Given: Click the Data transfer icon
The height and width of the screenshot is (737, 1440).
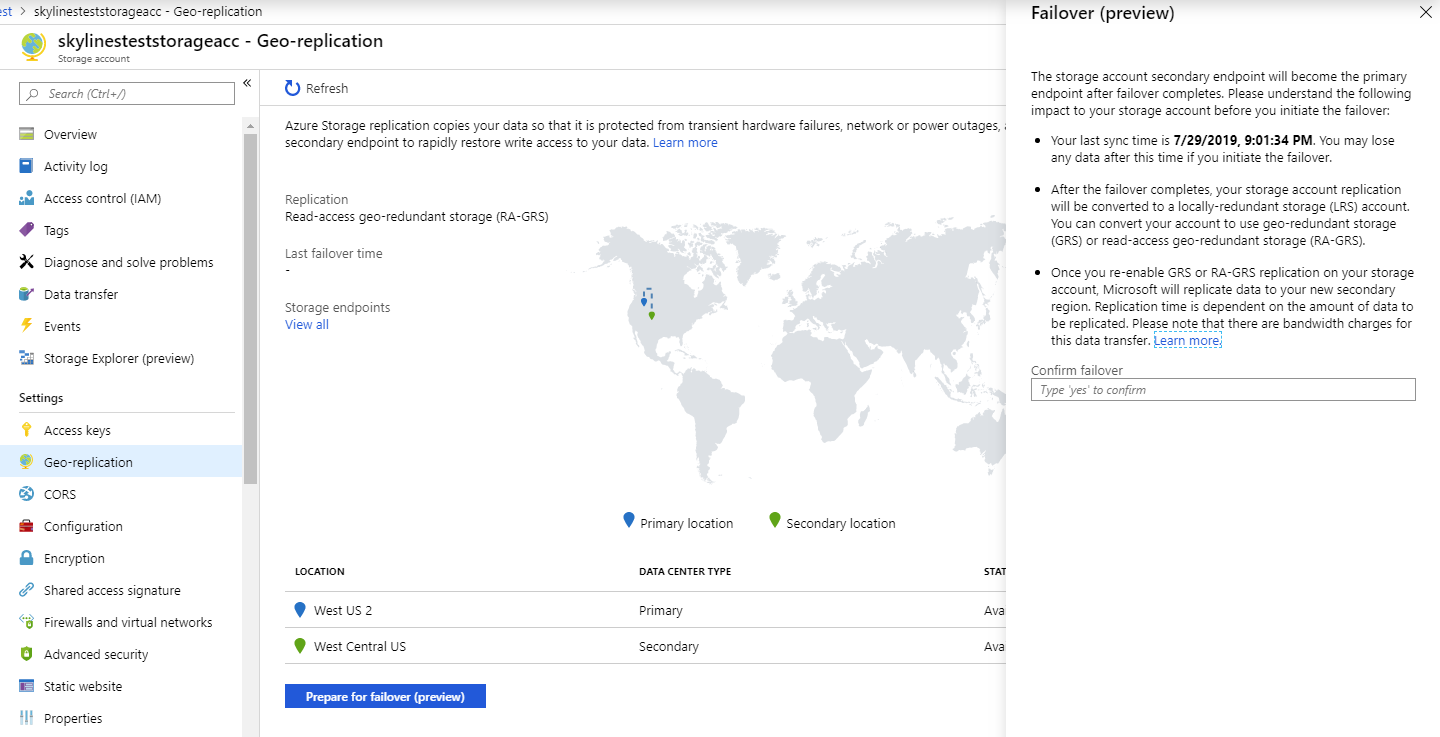Looking at the screenshot, I should 27,294.
